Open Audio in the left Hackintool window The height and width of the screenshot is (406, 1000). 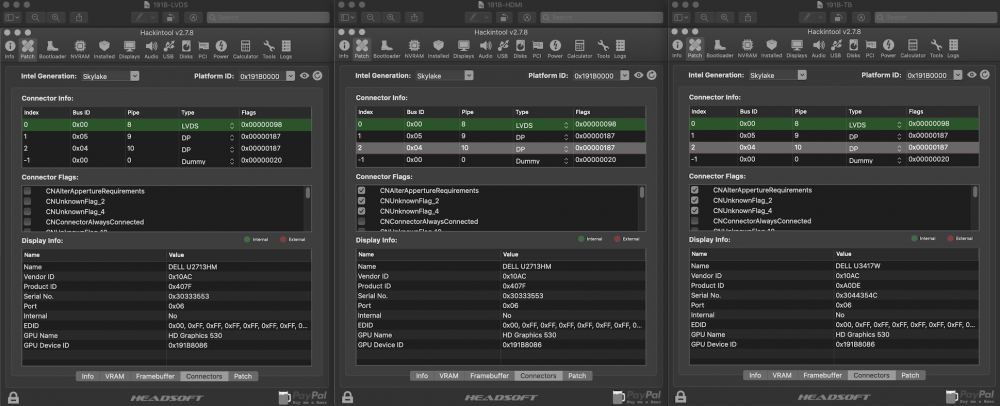(x=151, y=49)
